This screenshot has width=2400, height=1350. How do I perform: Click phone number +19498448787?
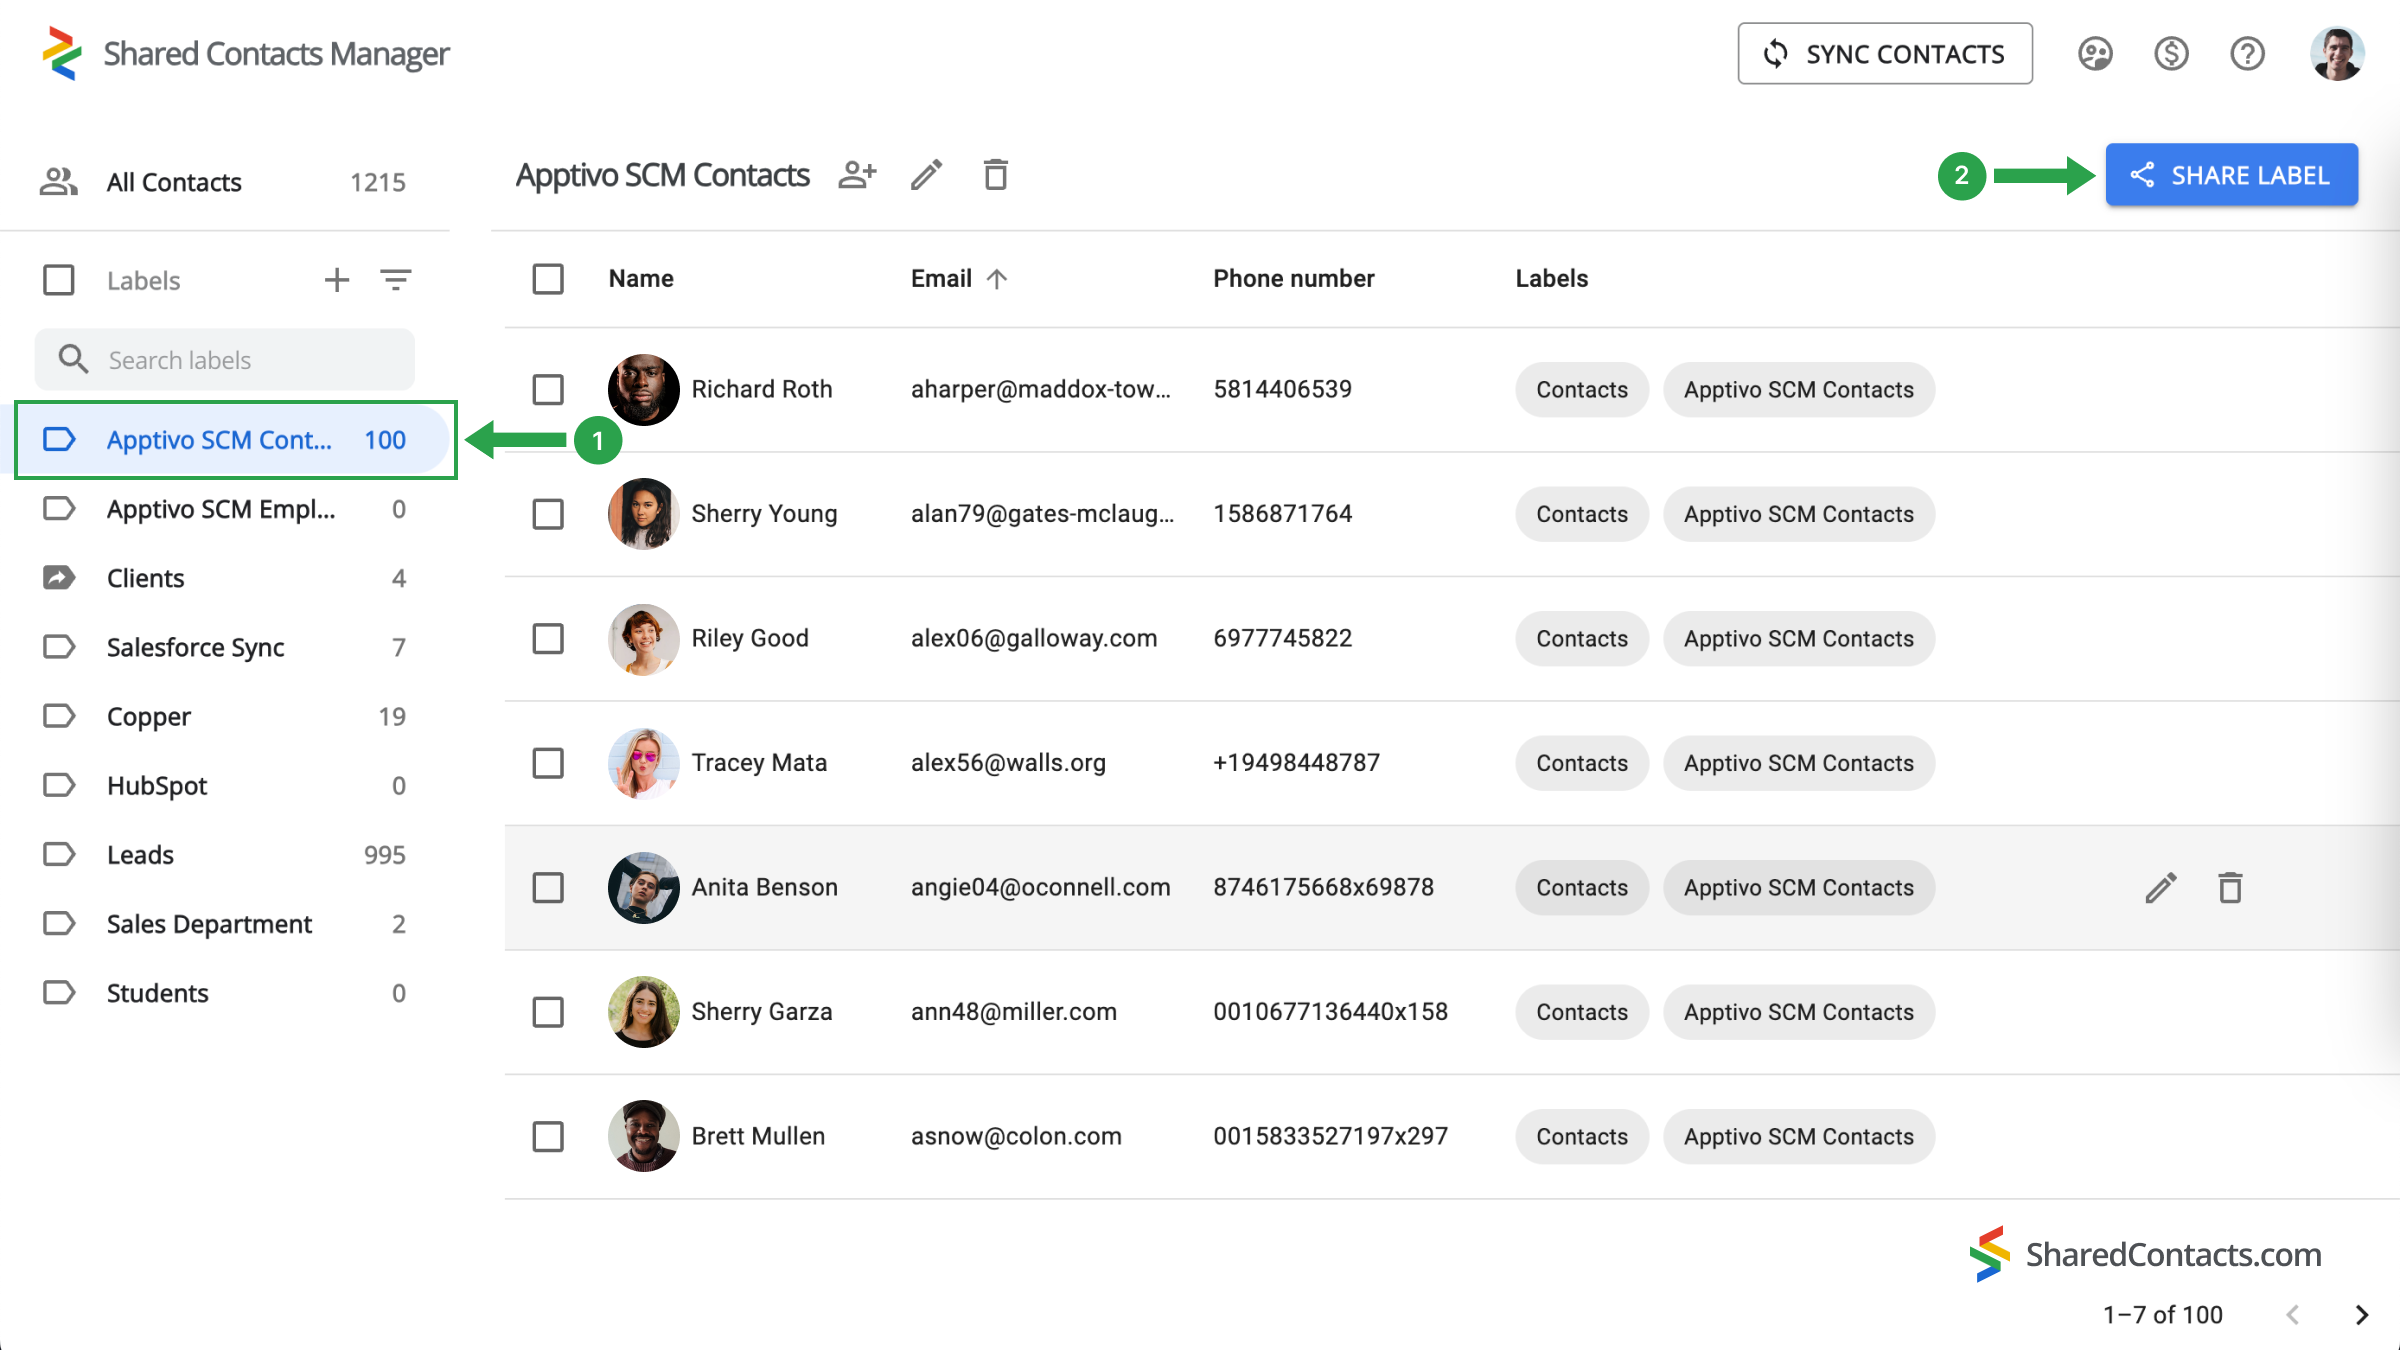point(1296,763)
